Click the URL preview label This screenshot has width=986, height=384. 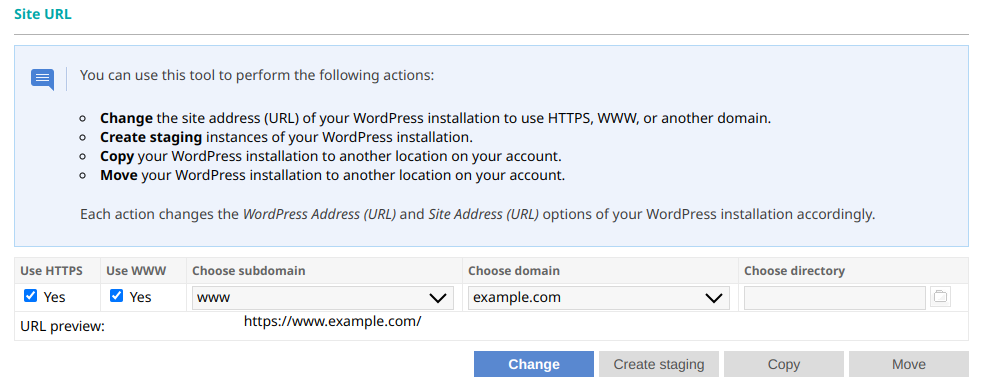click(62, 327)
